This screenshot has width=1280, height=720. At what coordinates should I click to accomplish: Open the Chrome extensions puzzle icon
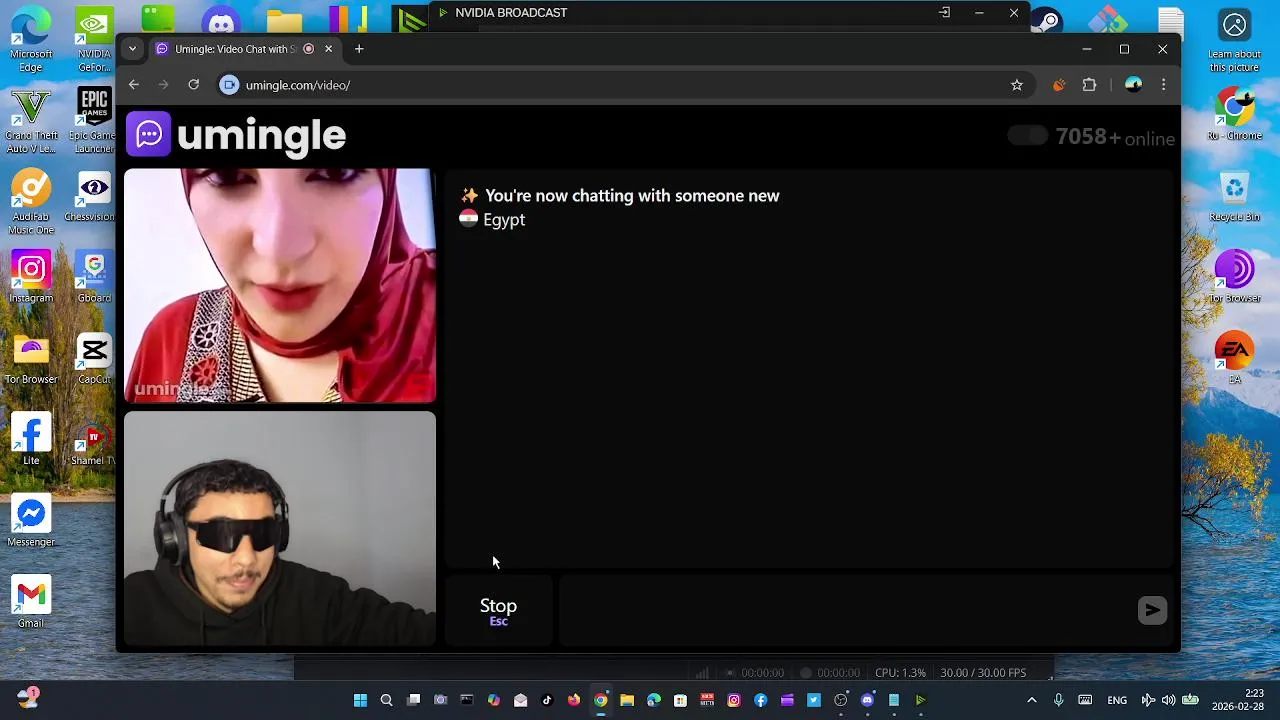tap(1089, 85)
